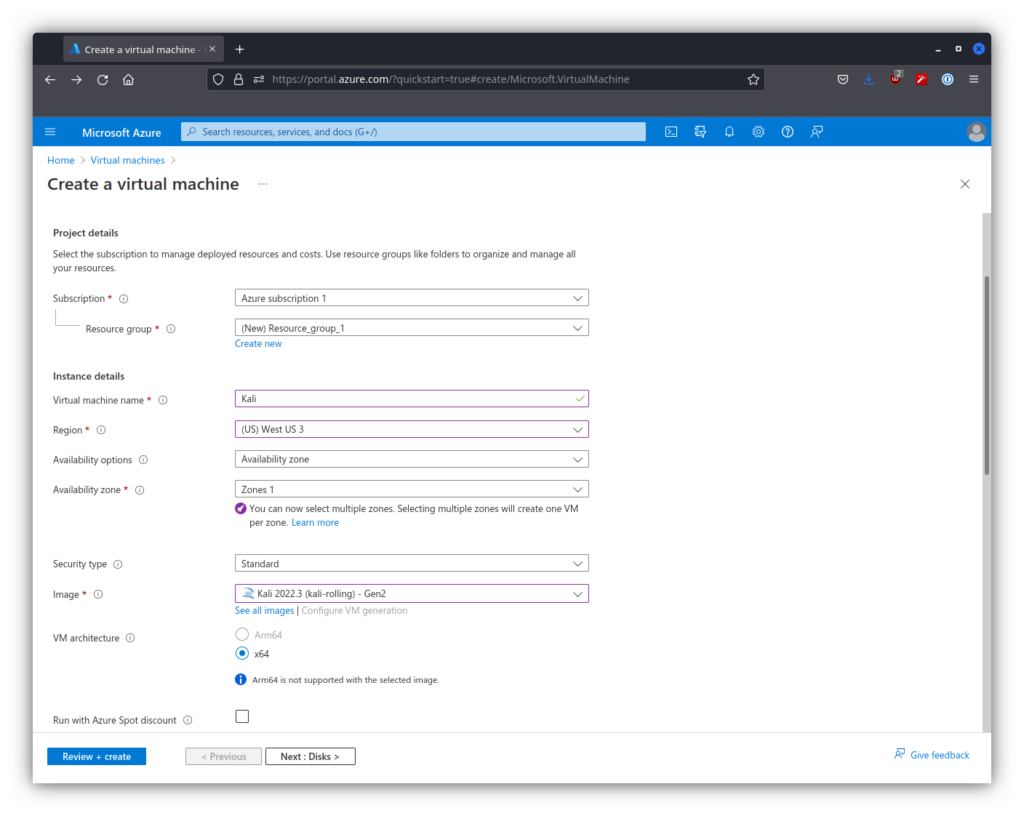Click the Review + create button
Screen dimensions: 1024x816
click(96, 757)
